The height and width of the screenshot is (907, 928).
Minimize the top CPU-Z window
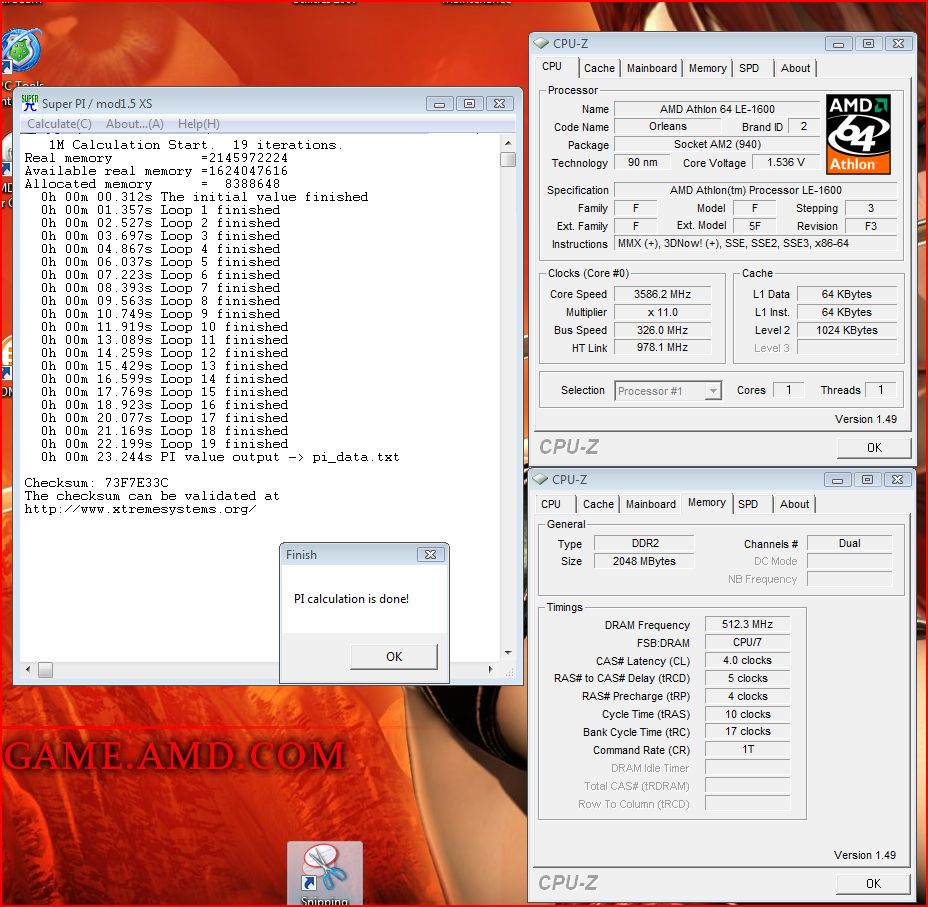tap(838, 44)
